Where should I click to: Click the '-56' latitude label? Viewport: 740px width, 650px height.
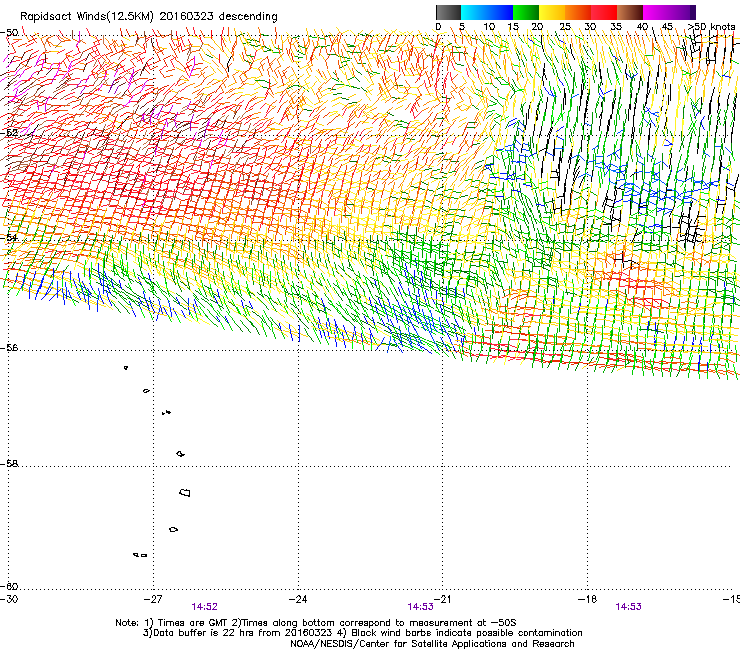coord(9,347)
